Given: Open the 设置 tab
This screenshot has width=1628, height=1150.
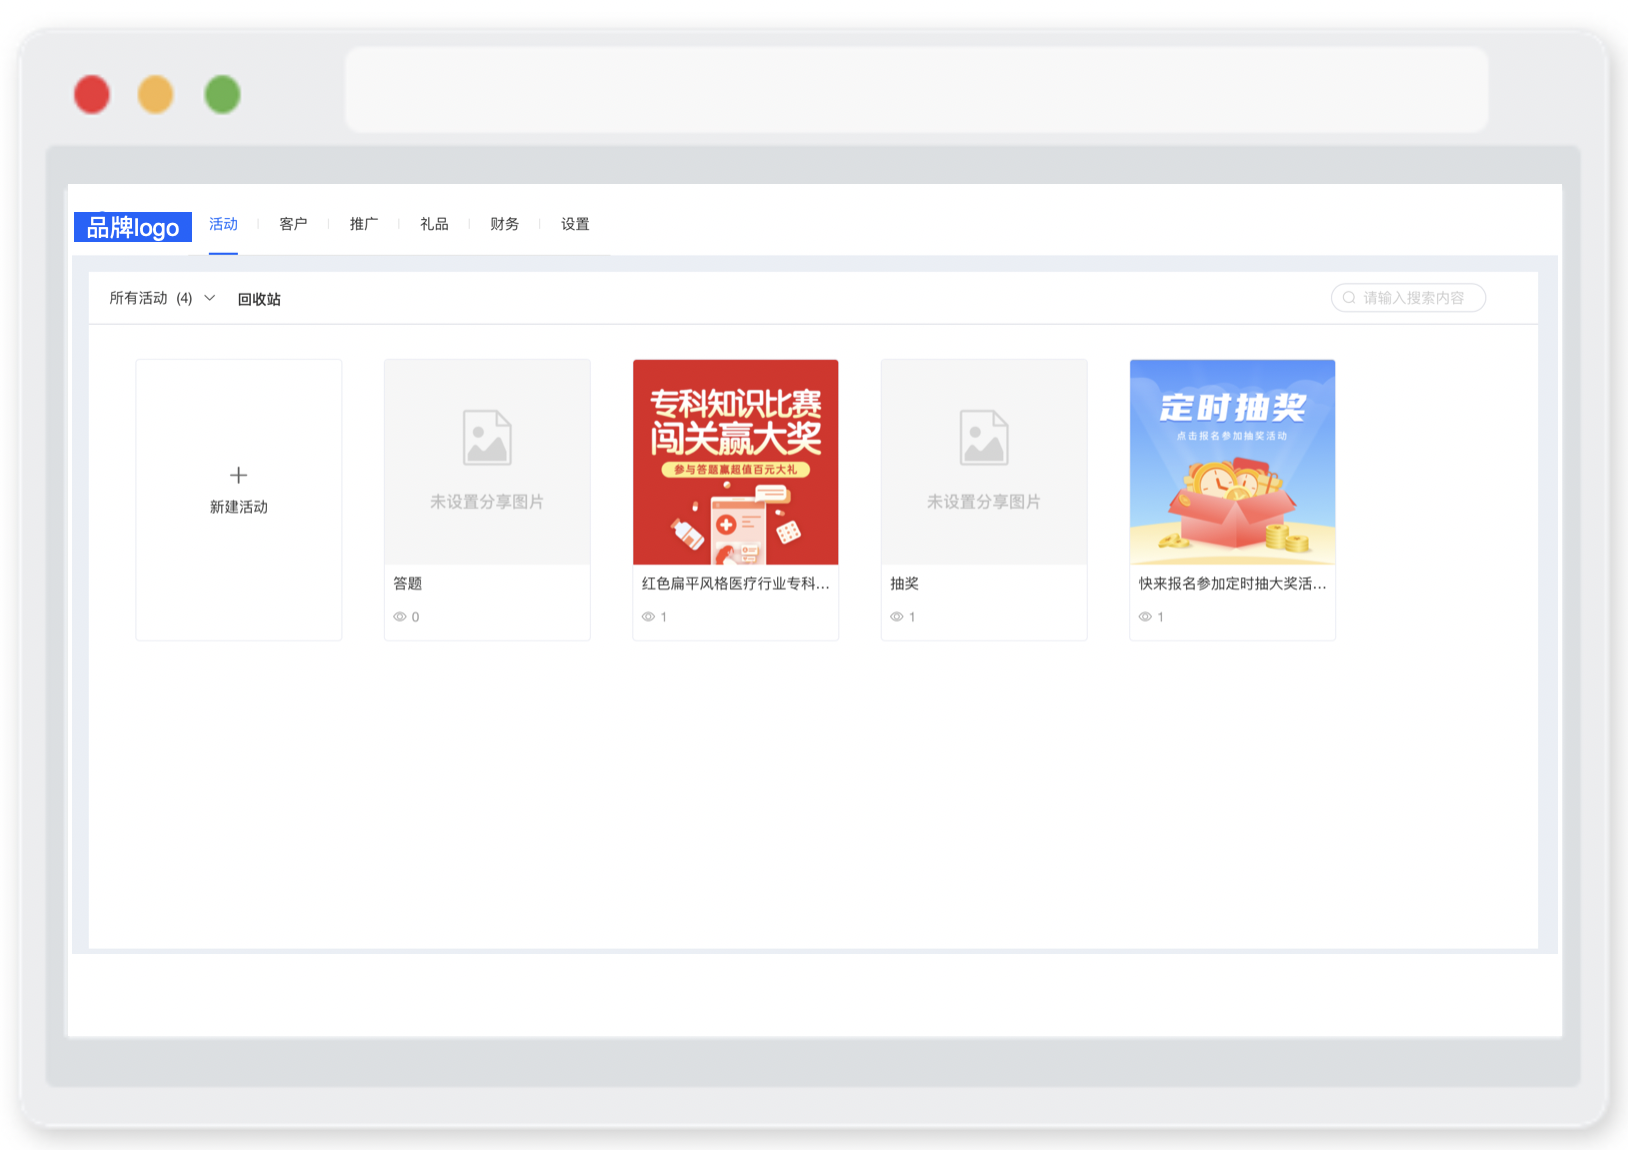Looking at the screenshot, I should [x=575, y=224].
